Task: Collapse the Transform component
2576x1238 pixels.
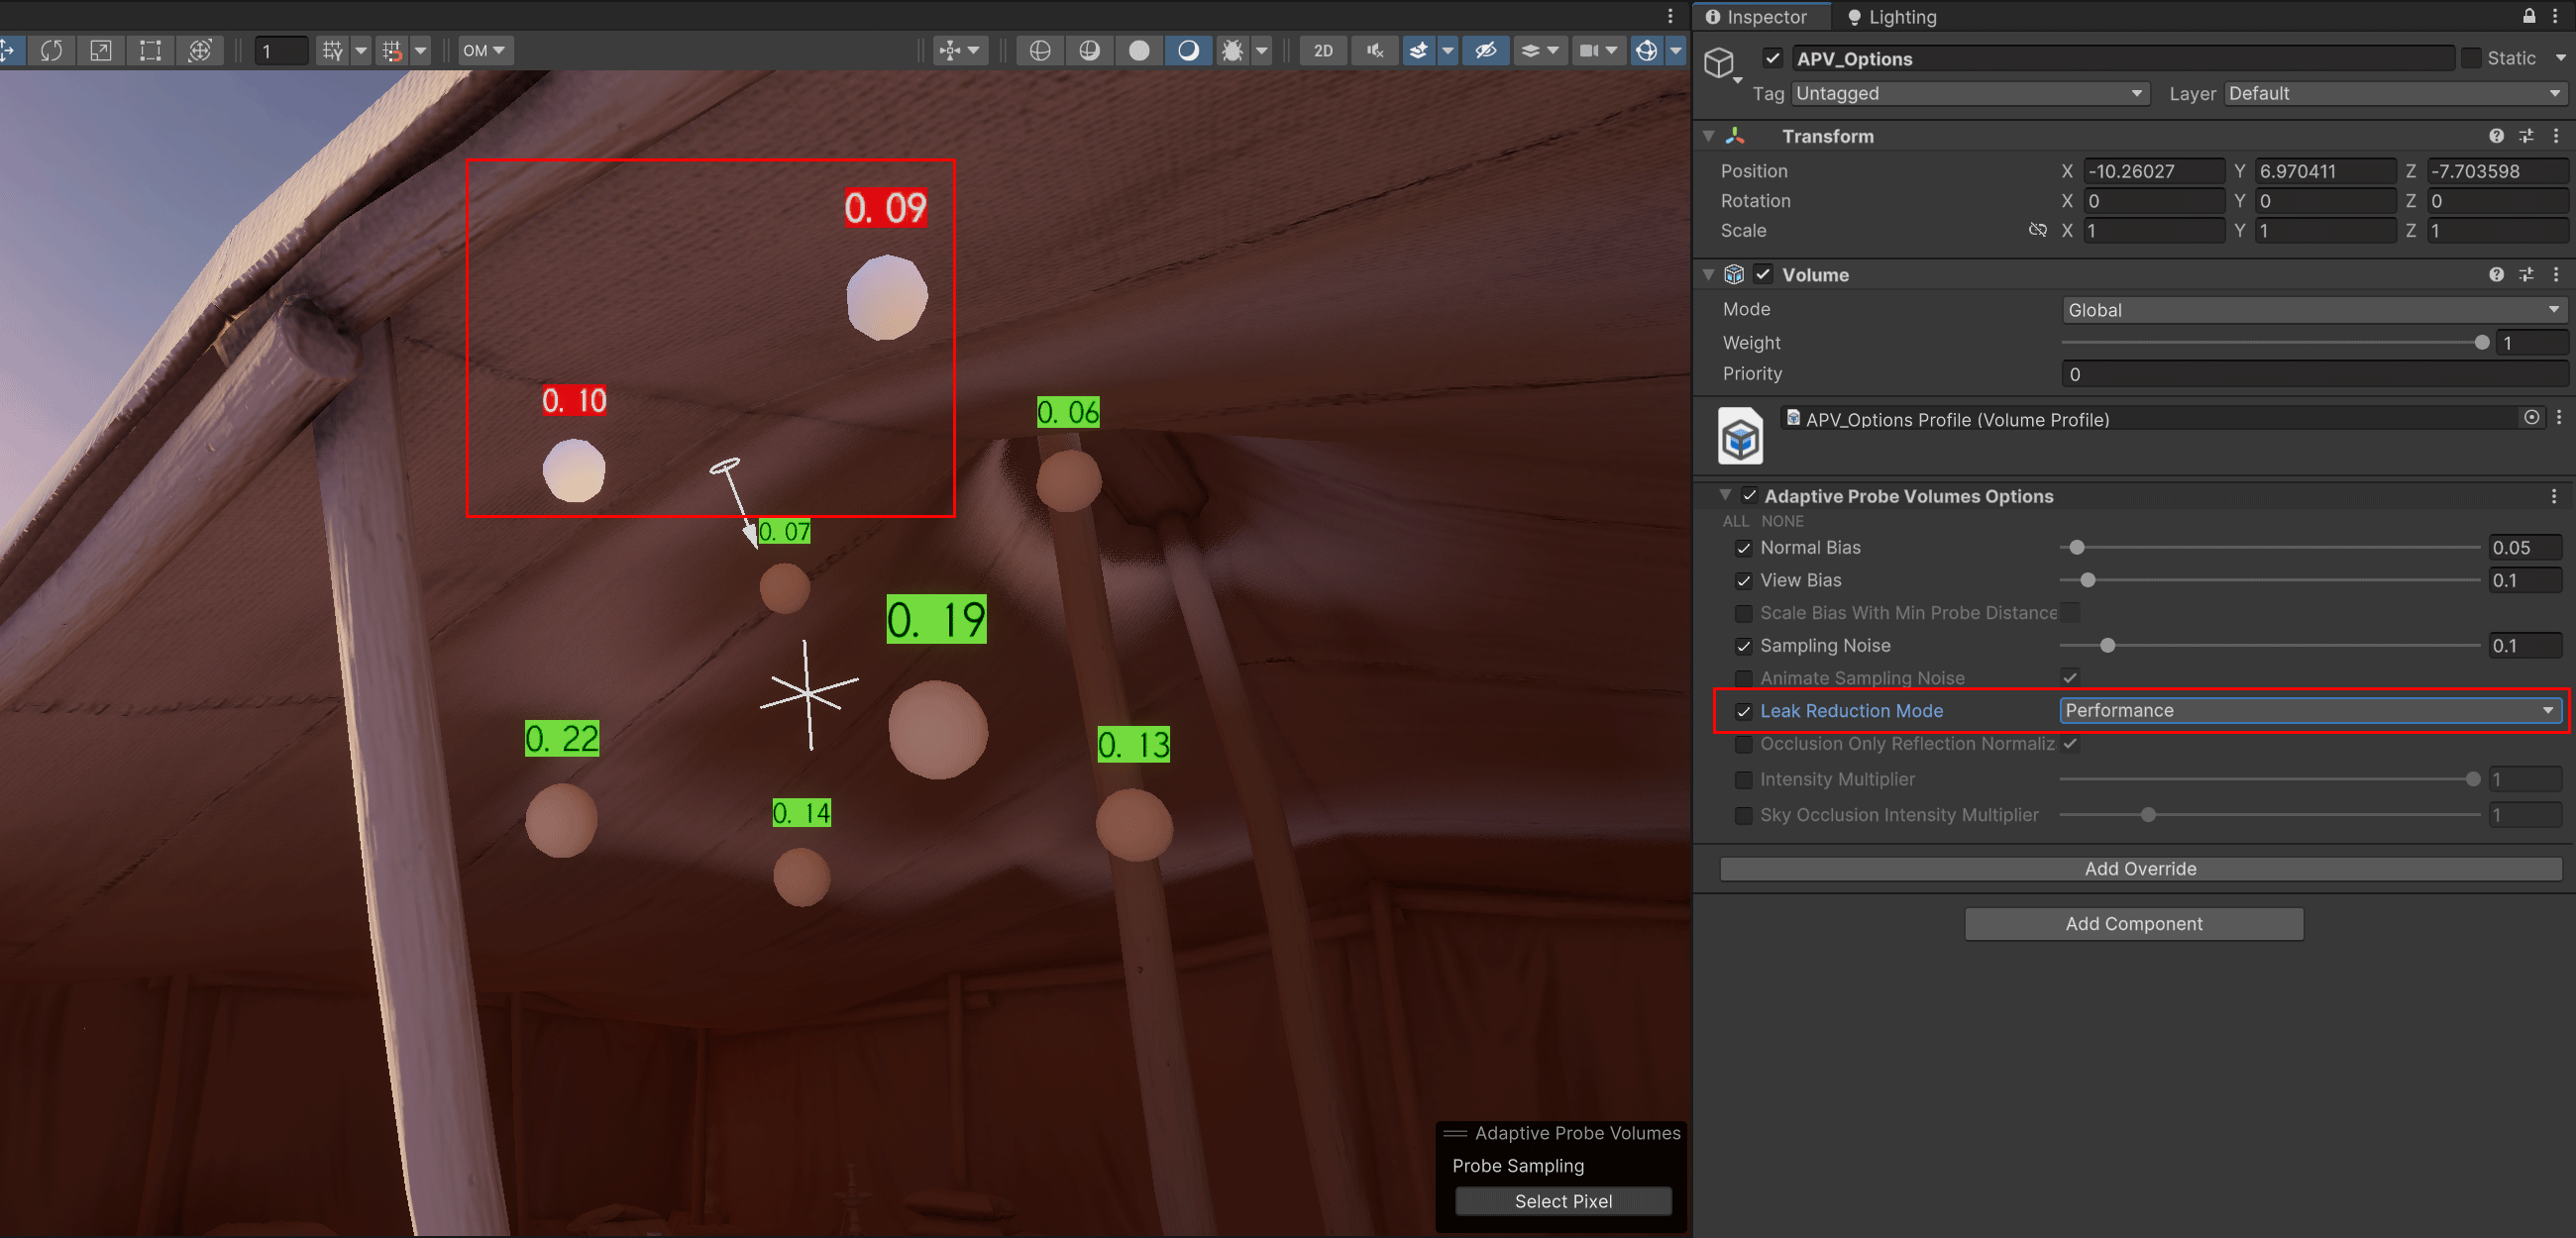Action: 1708,136
